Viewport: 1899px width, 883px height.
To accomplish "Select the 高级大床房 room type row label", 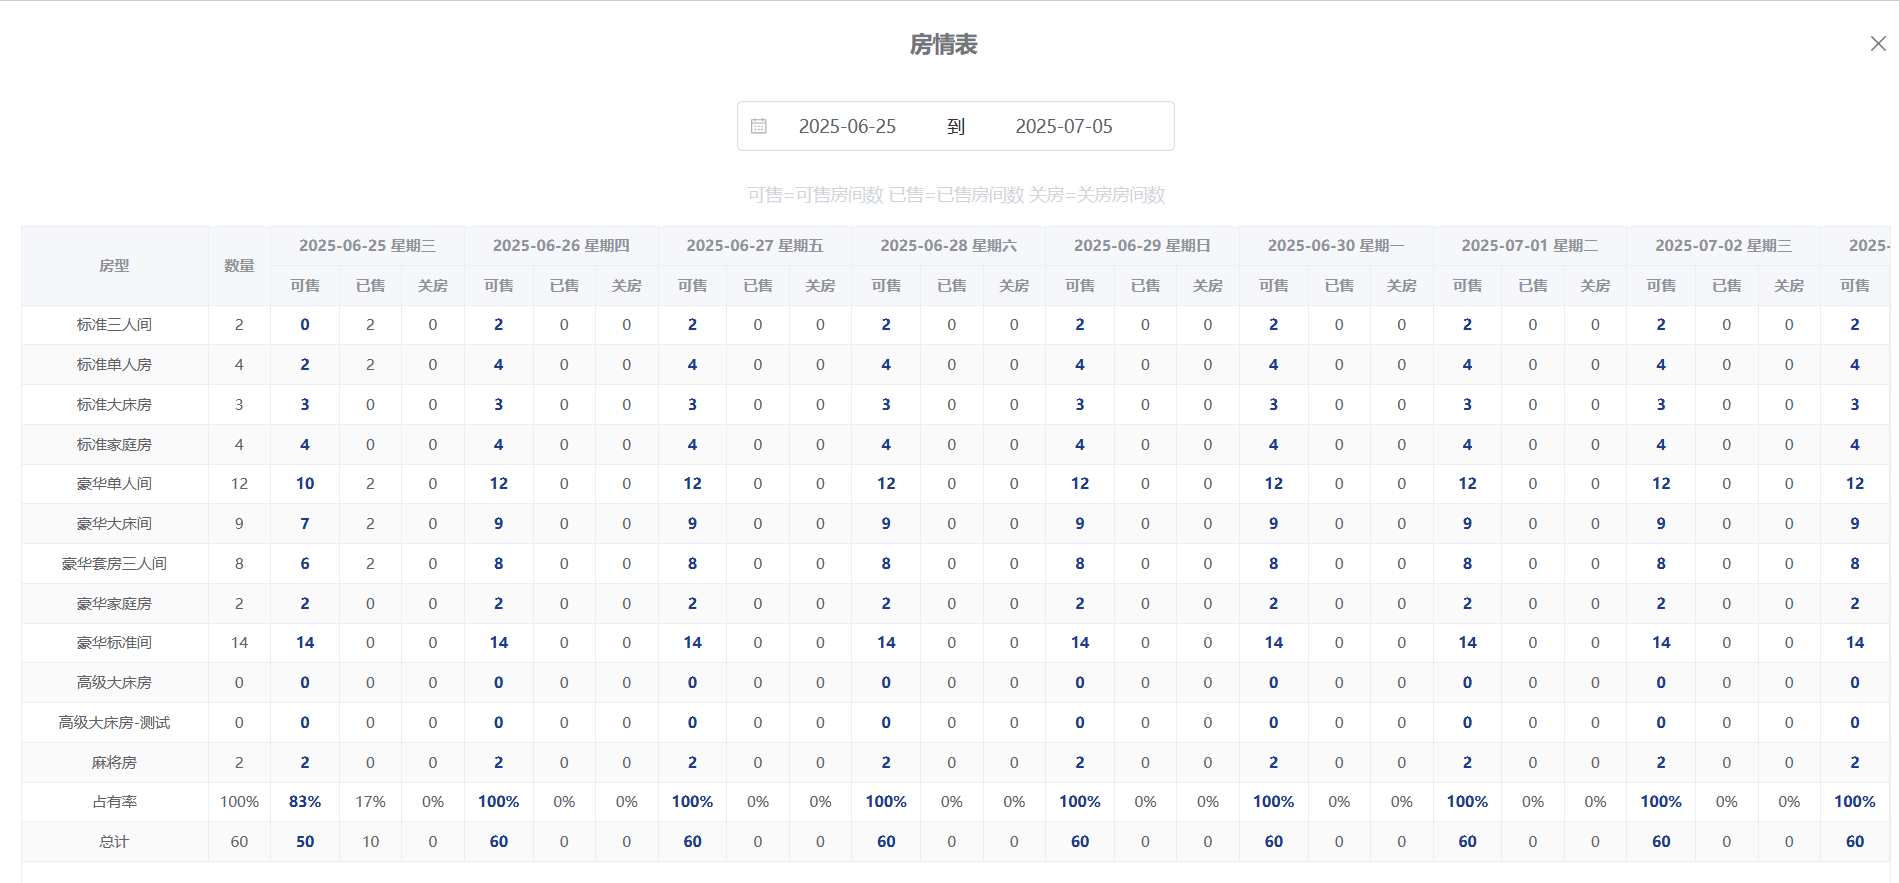I will pos(114,683).
